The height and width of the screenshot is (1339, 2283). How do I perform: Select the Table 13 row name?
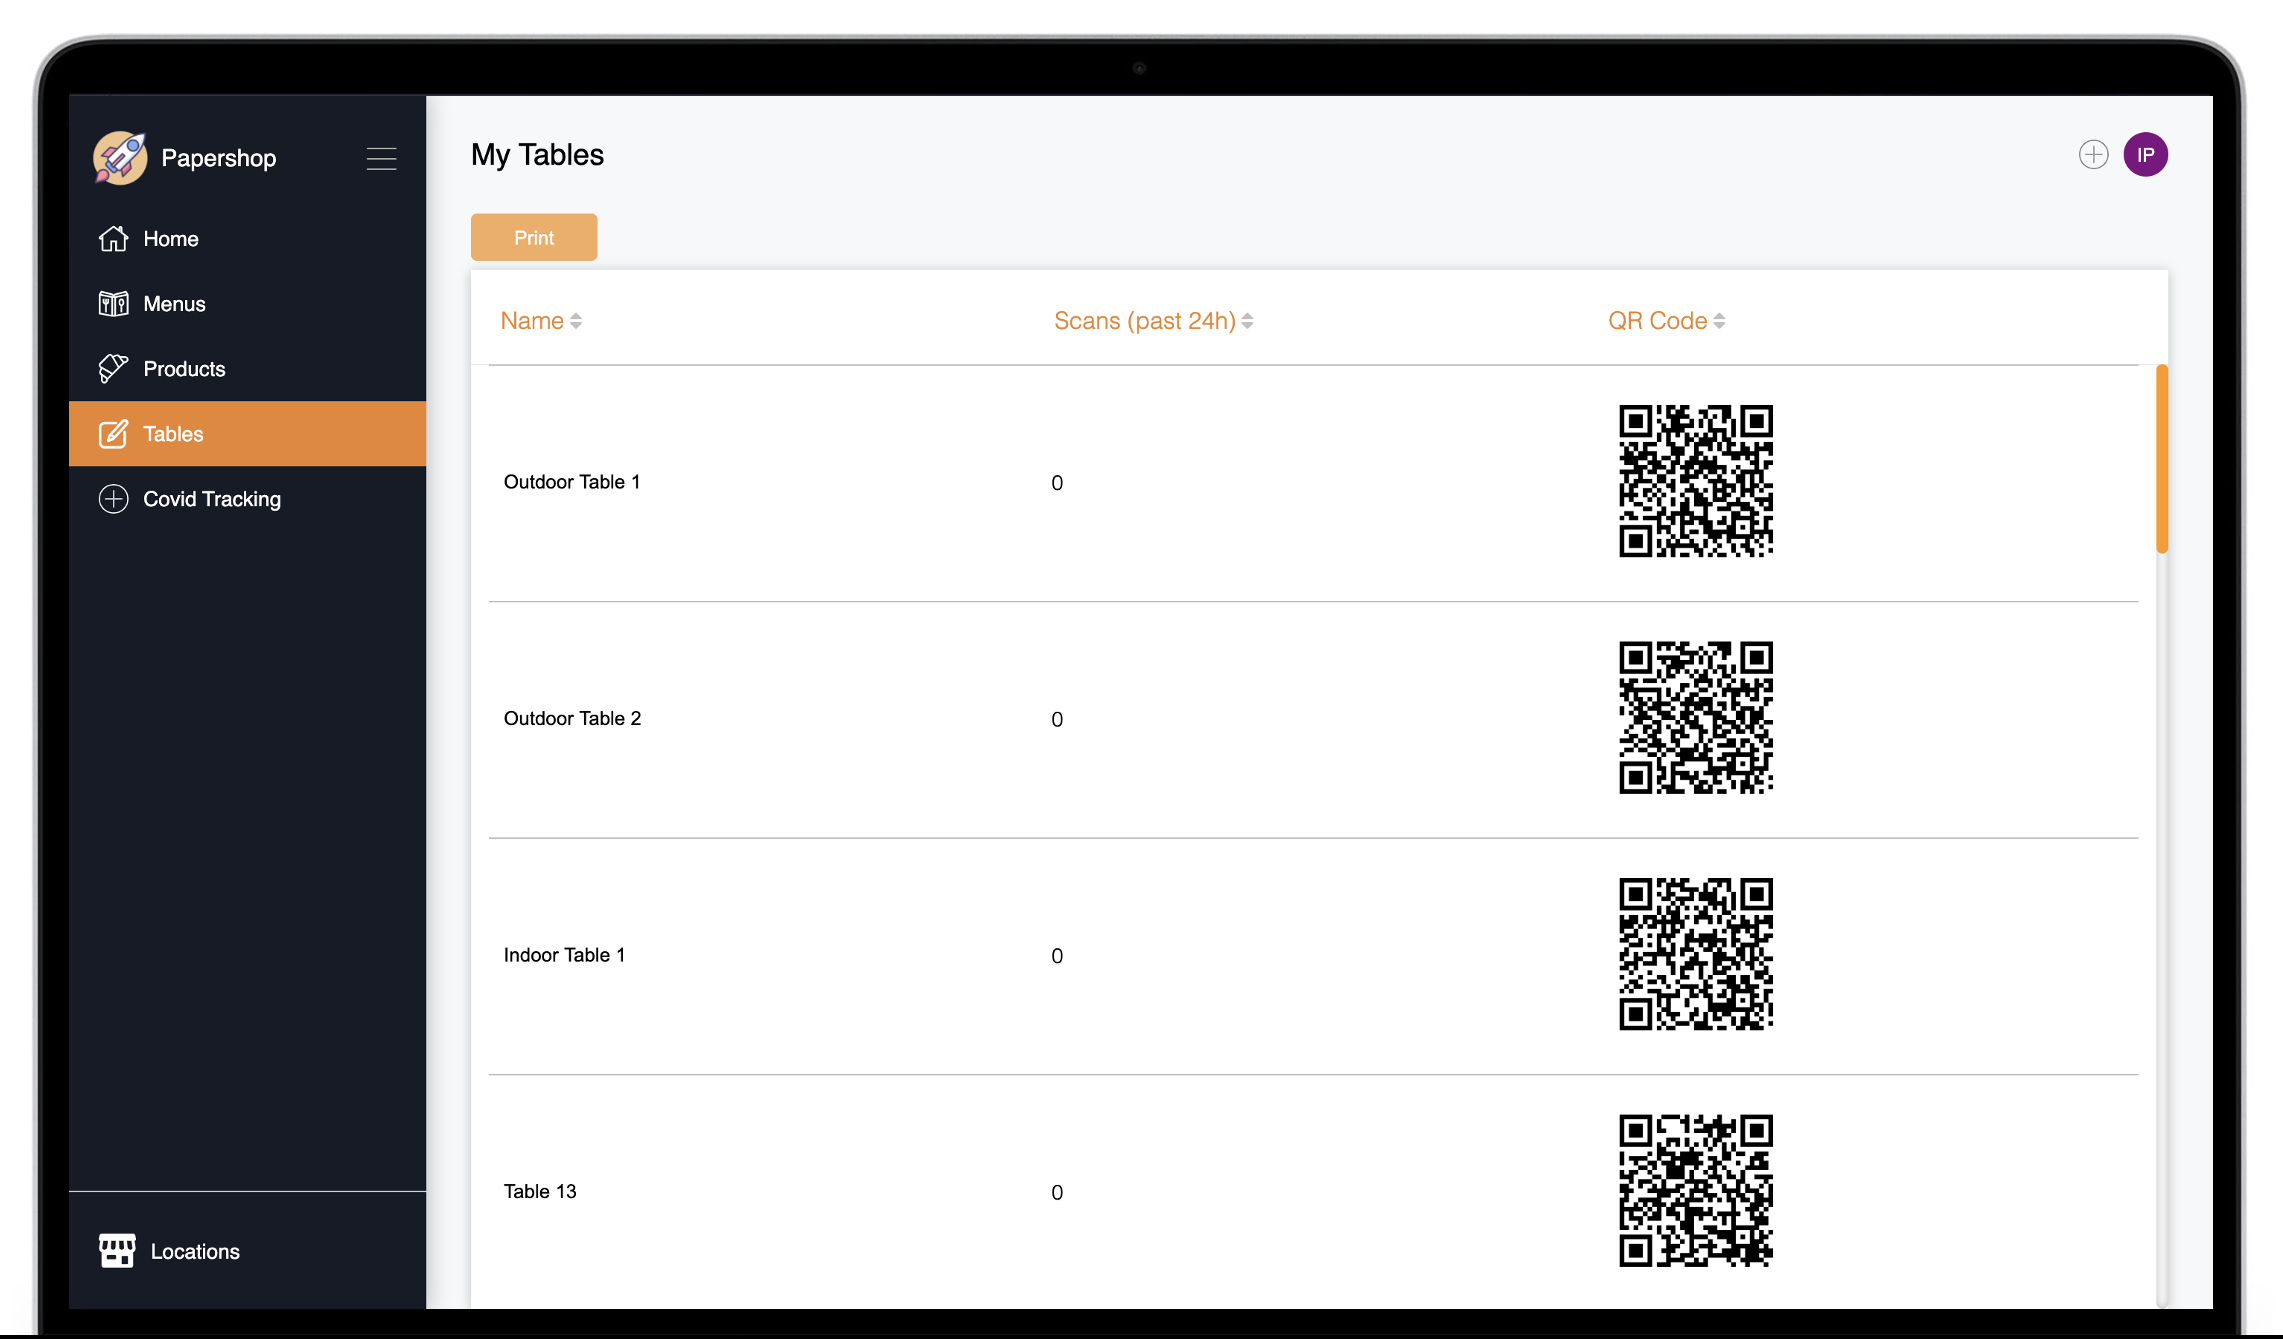540,1191
